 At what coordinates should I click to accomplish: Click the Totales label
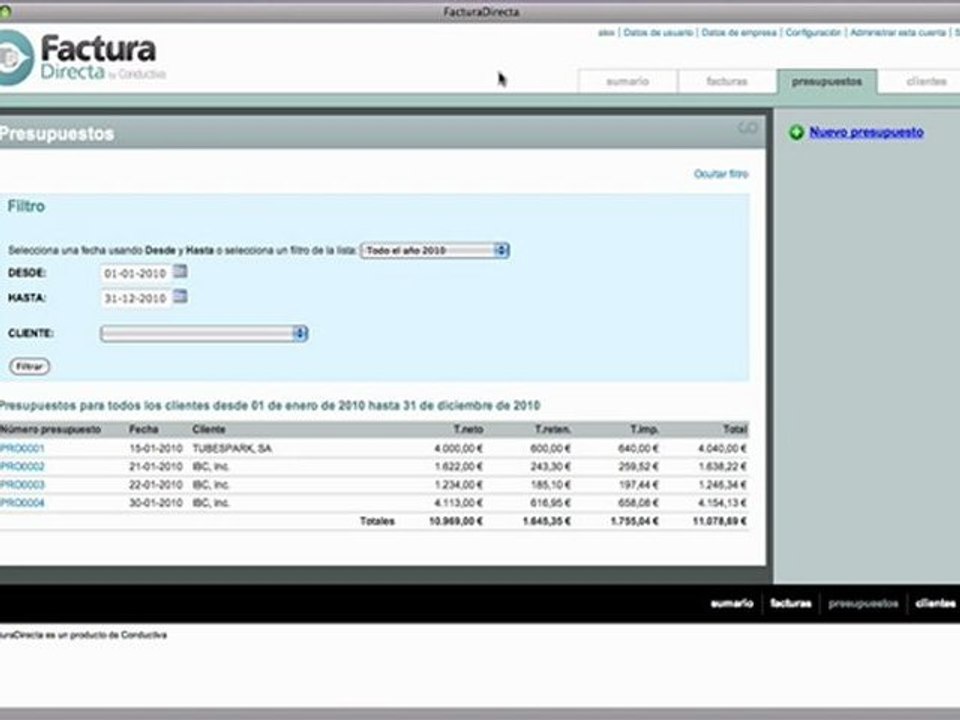377,522
